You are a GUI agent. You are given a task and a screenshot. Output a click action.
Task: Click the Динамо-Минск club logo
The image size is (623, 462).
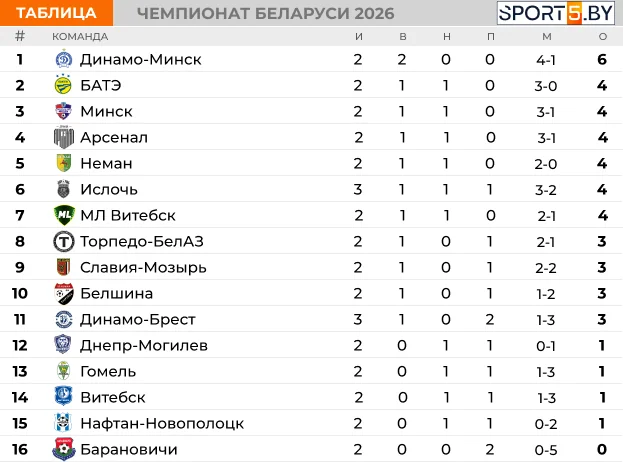63,59
